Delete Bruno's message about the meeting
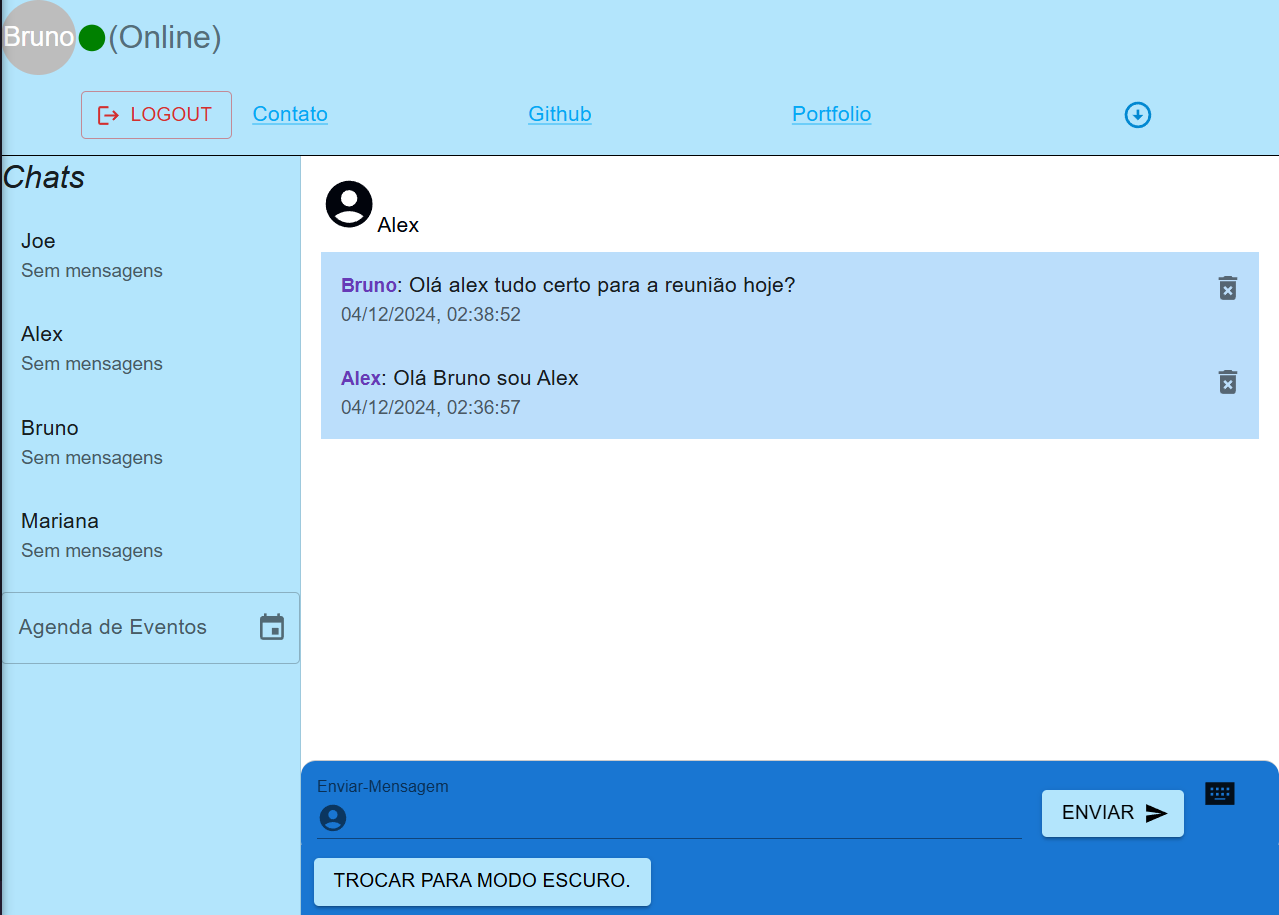 [x=1227, y=288]
